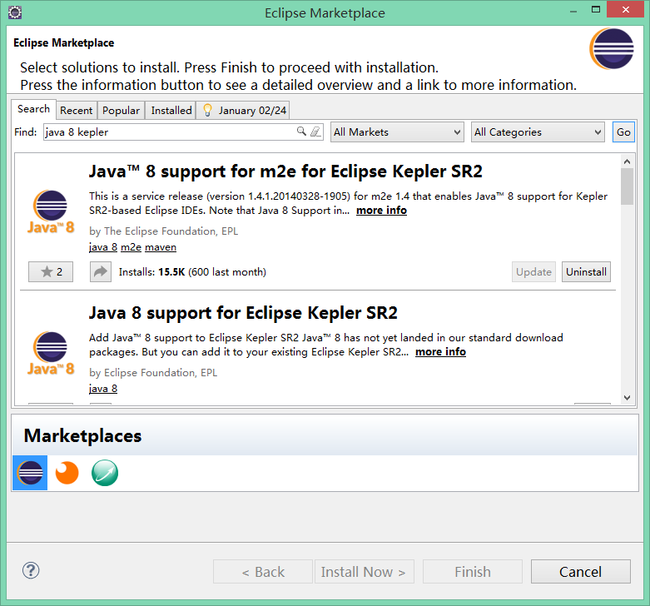The height and width of the screenshot is (606, 650).
Task: Minimize the Eclipse Marketplace window
Action: point(573,10)
